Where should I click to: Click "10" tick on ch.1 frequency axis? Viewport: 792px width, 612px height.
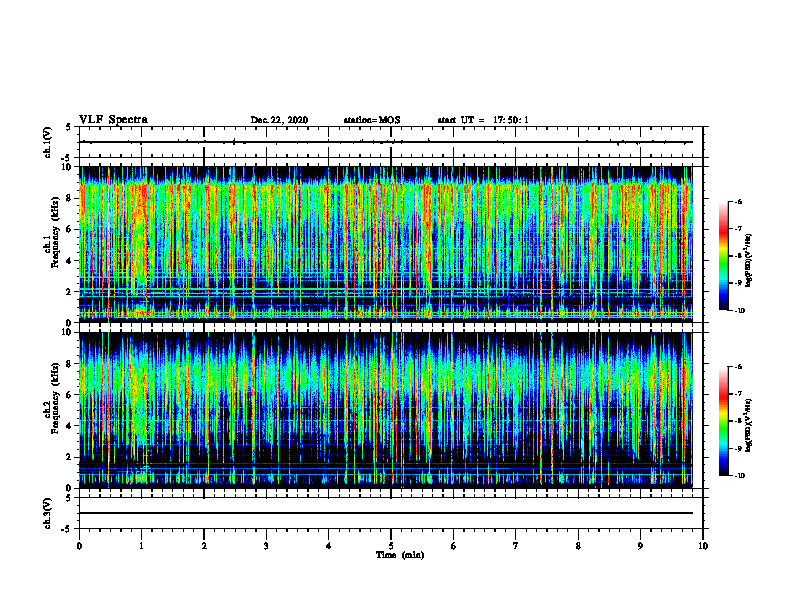(69, 167)
